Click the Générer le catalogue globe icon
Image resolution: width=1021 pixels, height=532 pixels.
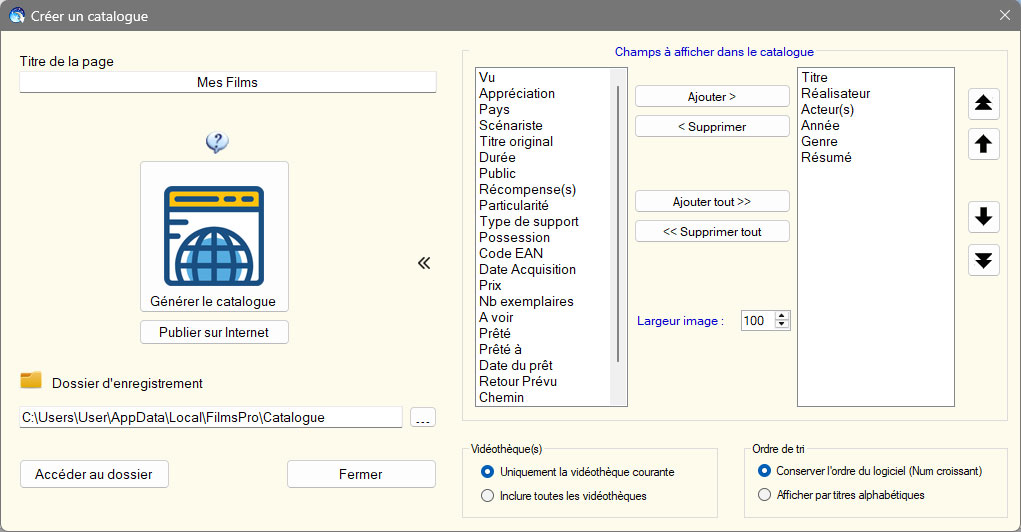214,236
